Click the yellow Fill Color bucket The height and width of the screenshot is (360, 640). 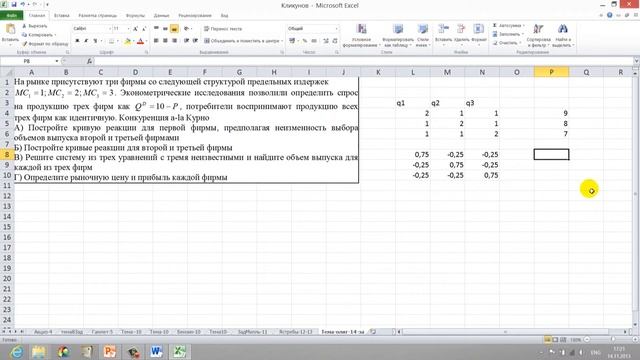(127, 41)
